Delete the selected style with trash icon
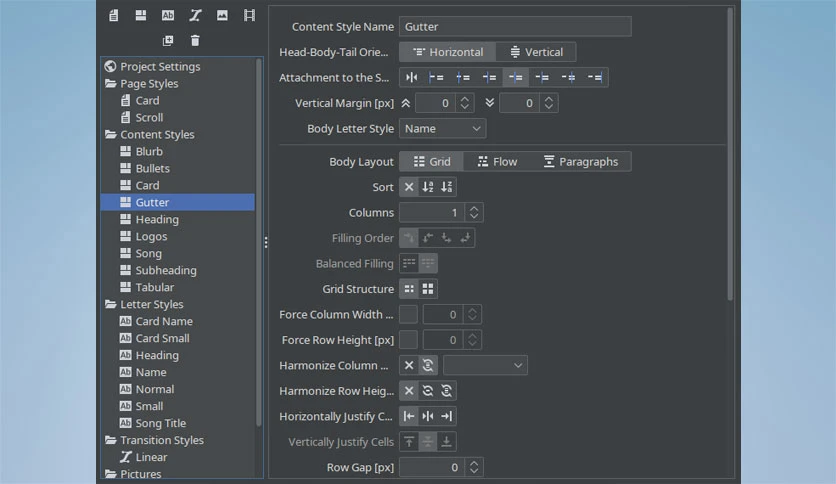The width and height of the screenshot is (836, 484). pos(195,41)
